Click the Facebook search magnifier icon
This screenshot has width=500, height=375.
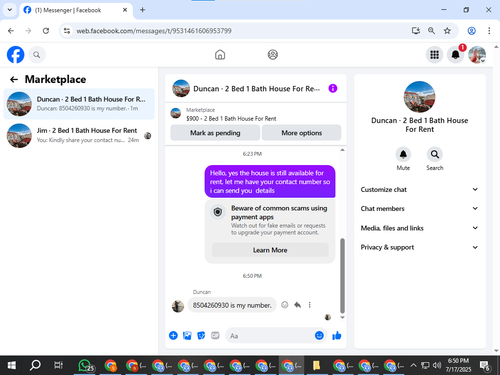coord(37,55)
